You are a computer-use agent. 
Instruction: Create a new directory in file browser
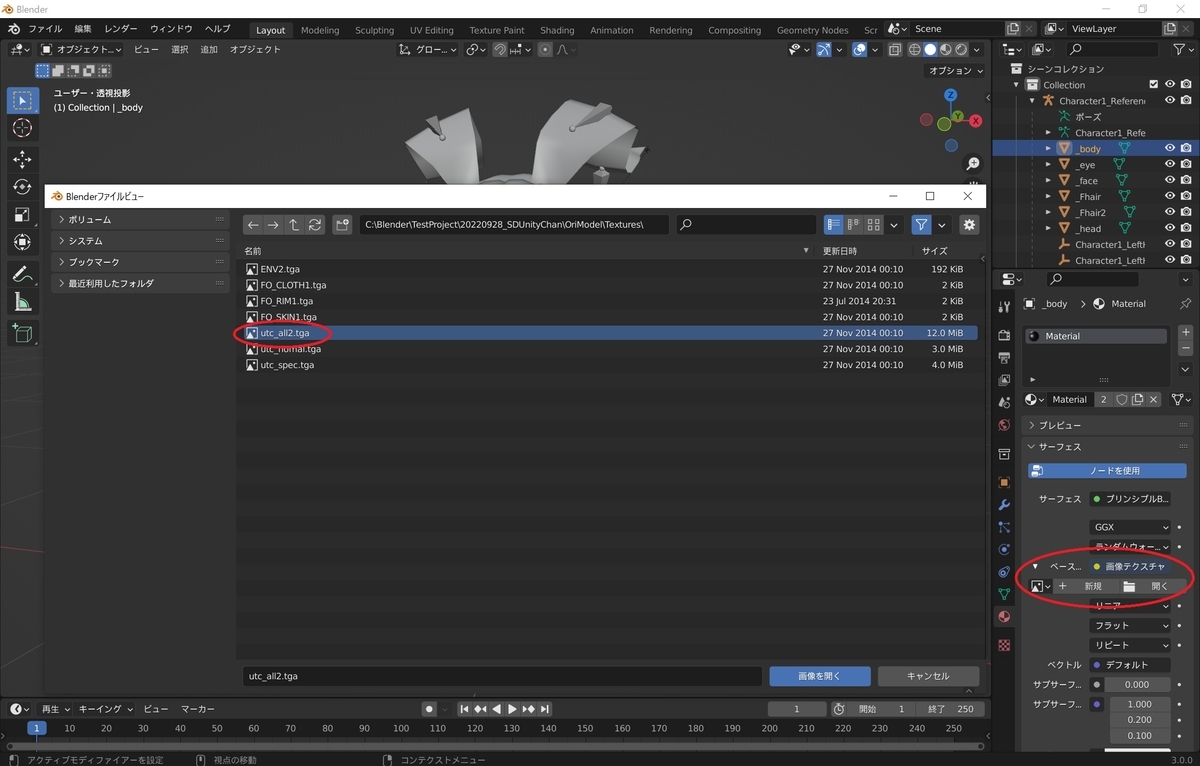coord(342,225)
